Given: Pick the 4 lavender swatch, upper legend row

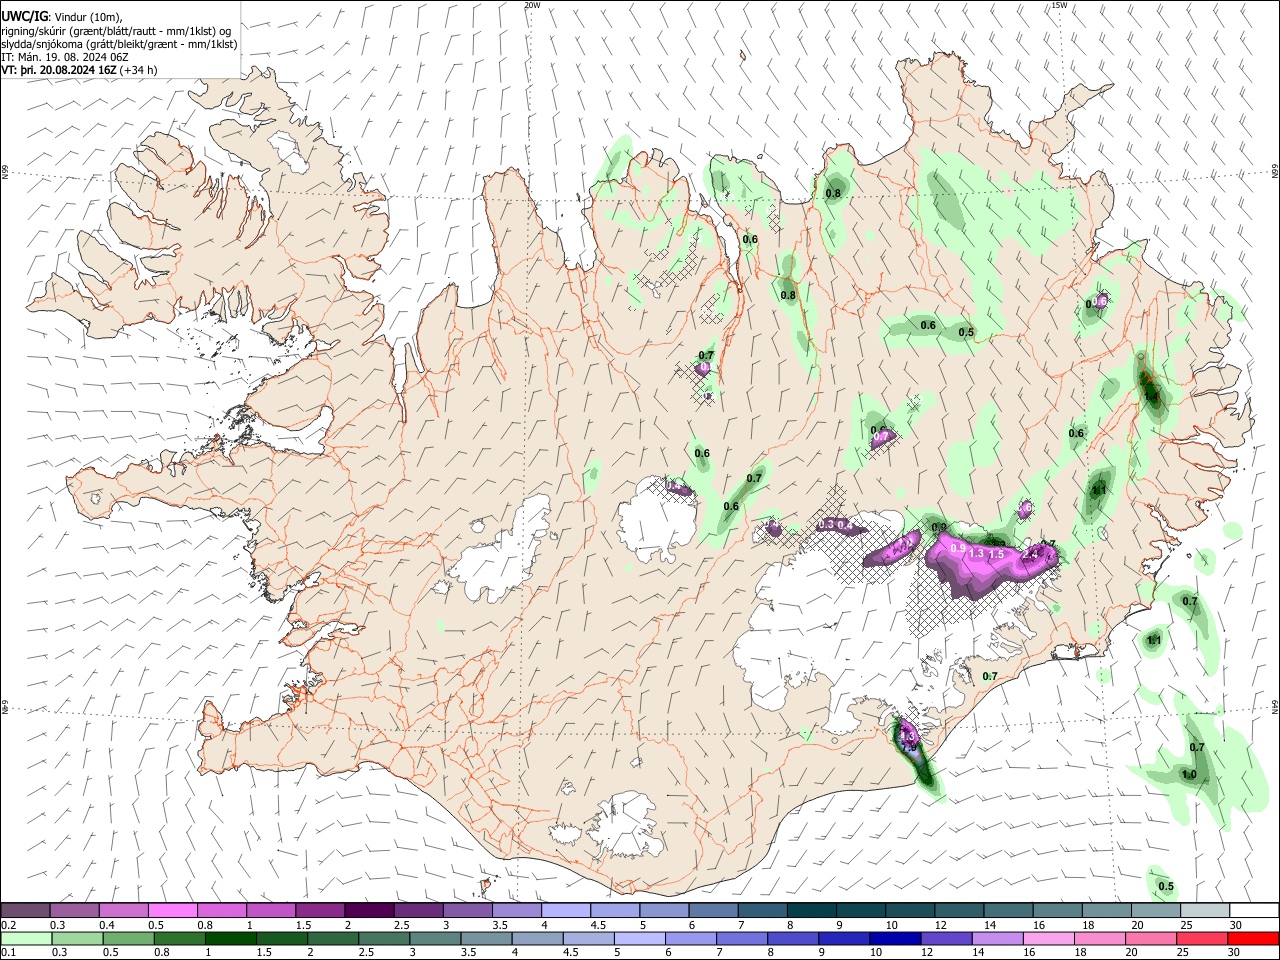Looking at the screenshot, I should click(566, 911).
